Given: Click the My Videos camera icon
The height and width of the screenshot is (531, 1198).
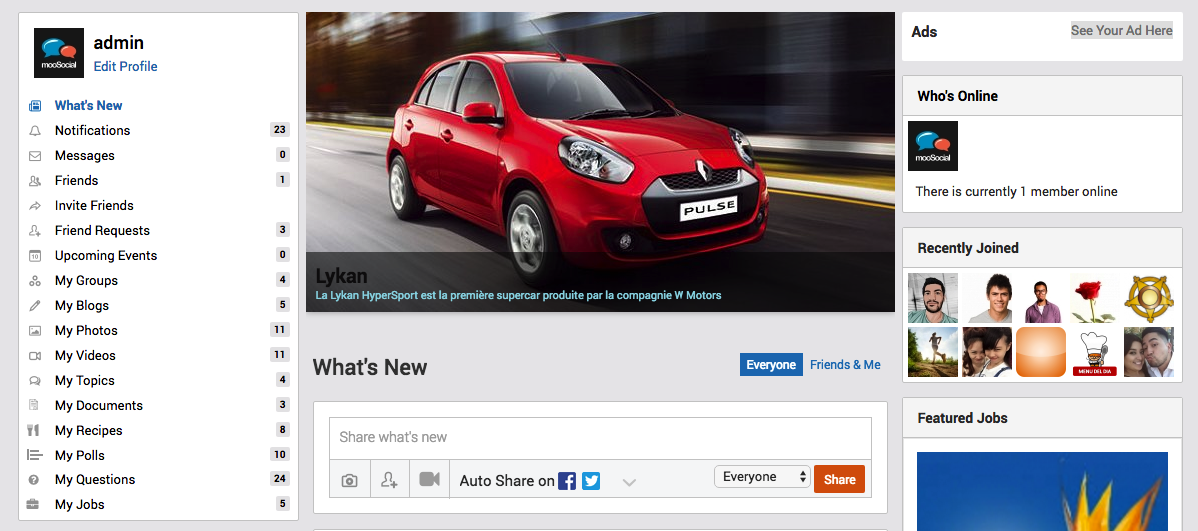Looking at the screenshot, I should click(34, 355).
